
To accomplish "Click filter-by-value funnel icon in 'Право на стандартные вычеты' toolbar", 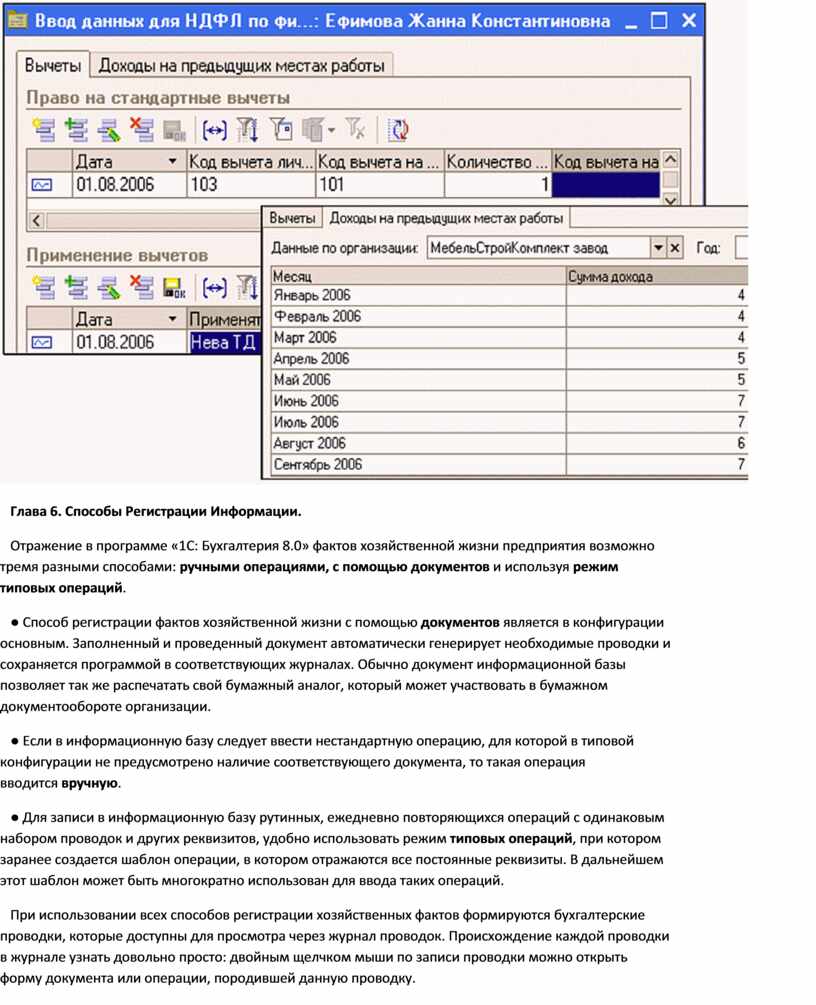I will (247, 130).
